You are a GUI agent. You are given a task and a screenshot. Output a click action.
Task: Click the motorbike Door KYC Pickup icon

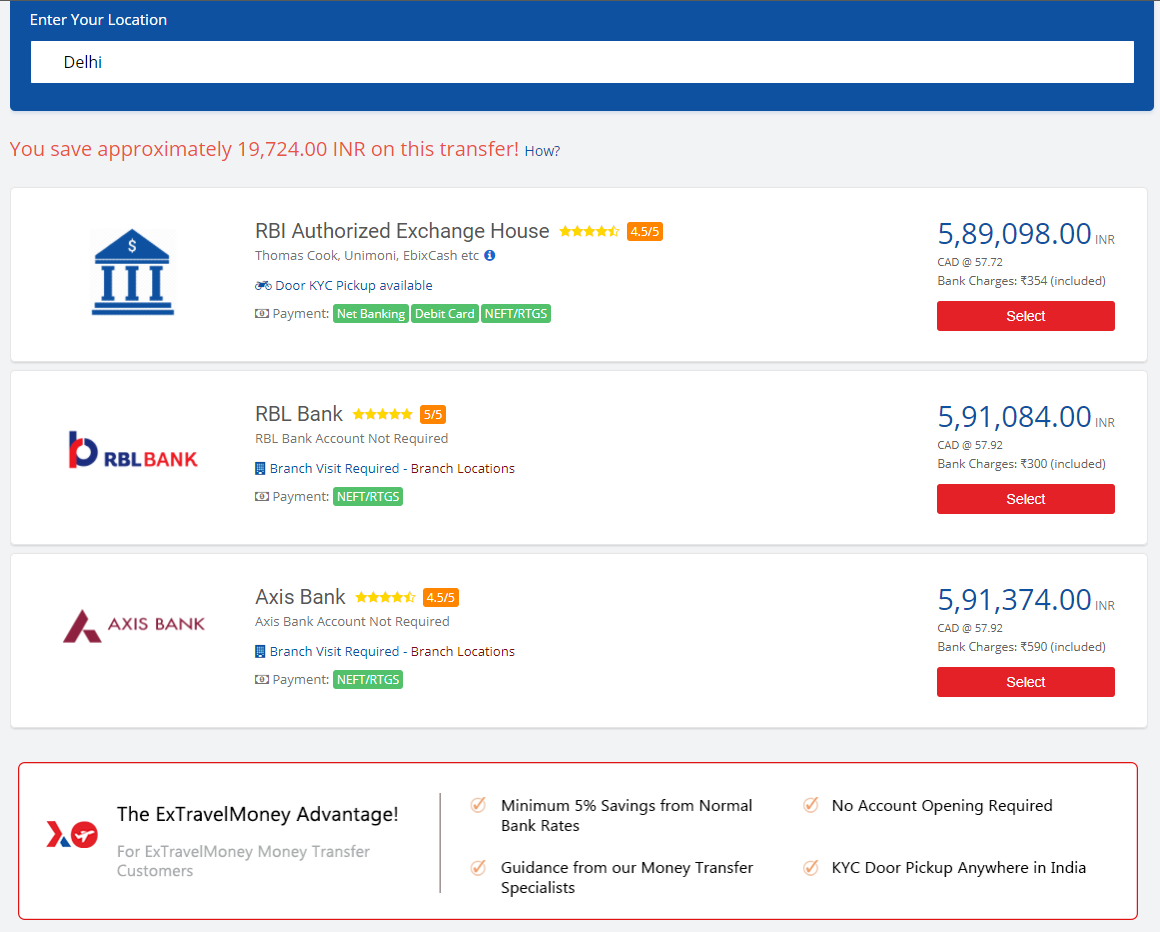263,286
